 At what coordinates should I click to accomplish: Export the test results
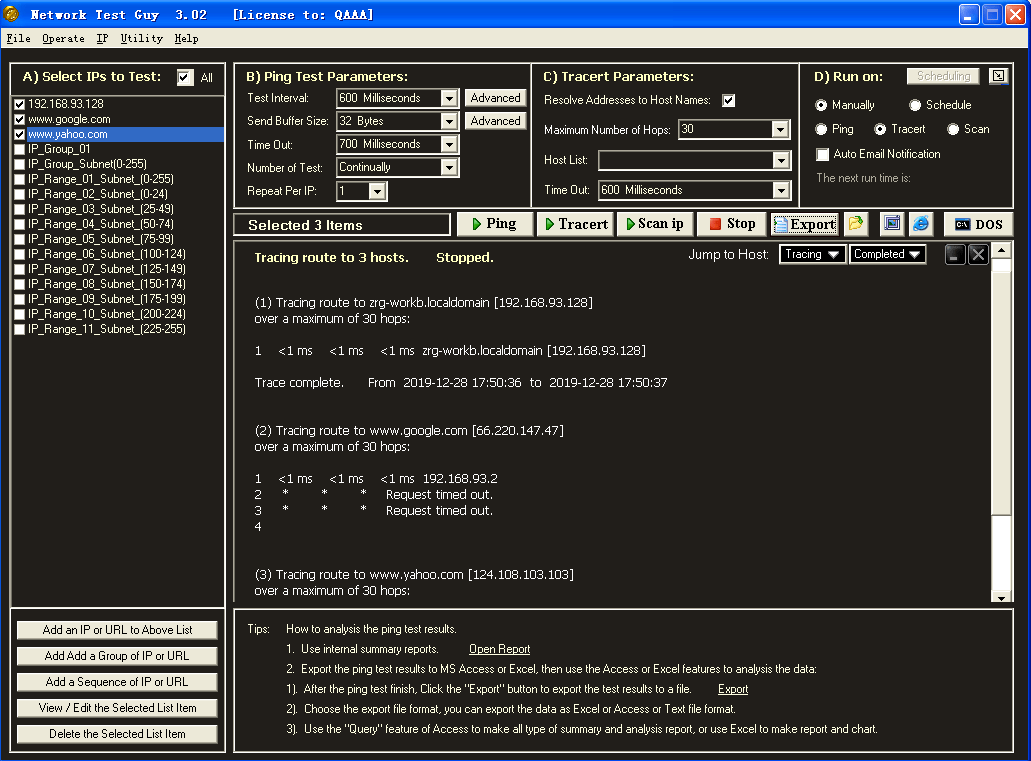tap(805, 224)
